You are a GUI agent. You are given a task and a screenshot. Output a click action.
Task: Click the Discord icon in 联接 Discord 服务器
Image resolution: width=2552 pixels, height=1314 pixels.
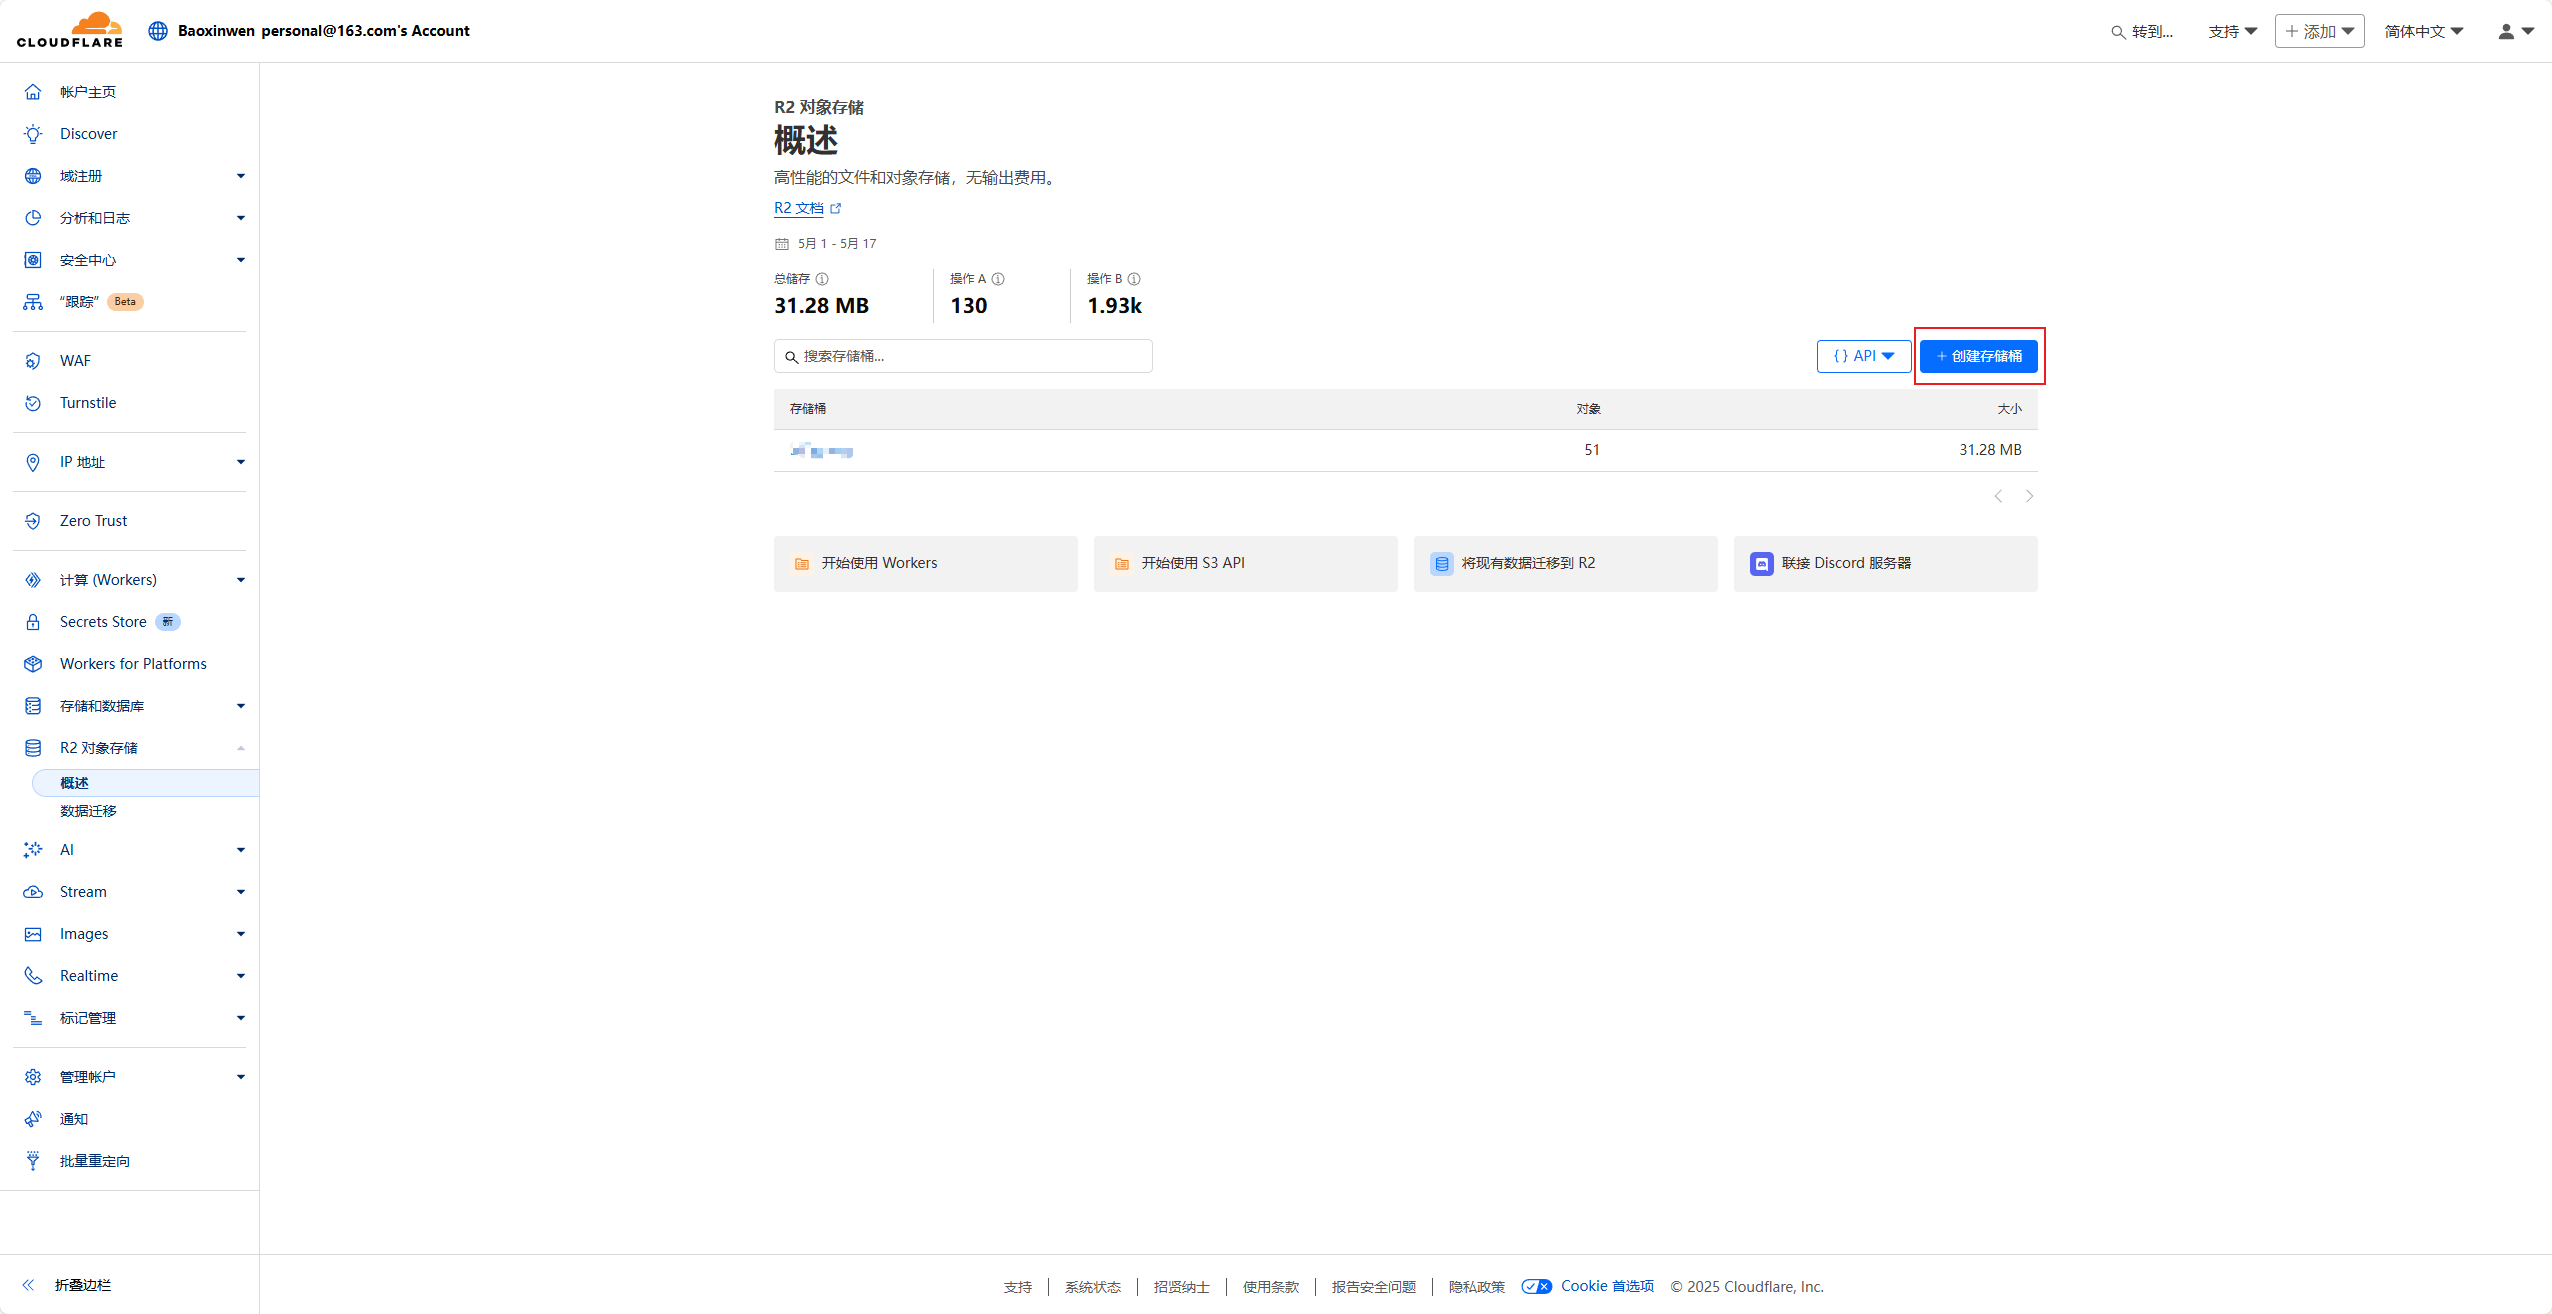click(x=1762, y=564)
